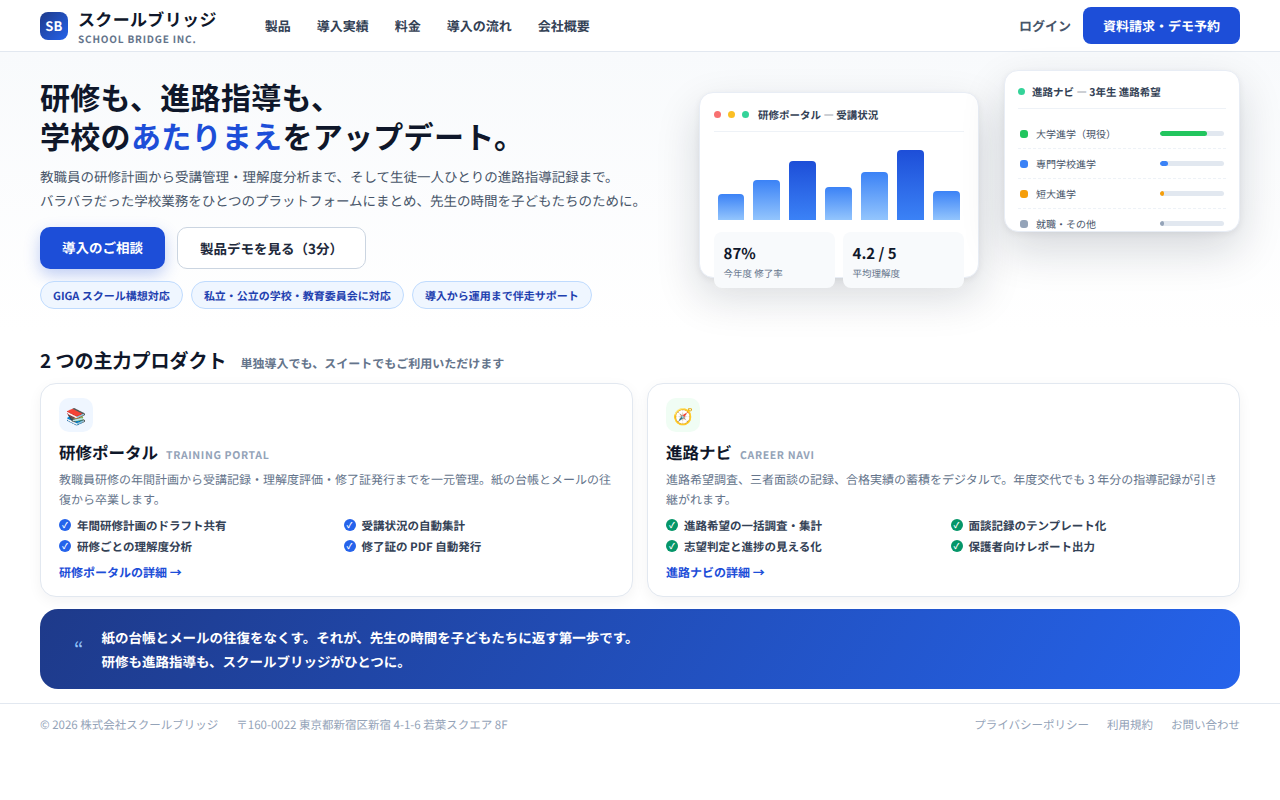The width and height of the screenshot is (1280, 800).
Task: Click green check beside 面談記録のテンプレート化
Action: click(957, 525)
